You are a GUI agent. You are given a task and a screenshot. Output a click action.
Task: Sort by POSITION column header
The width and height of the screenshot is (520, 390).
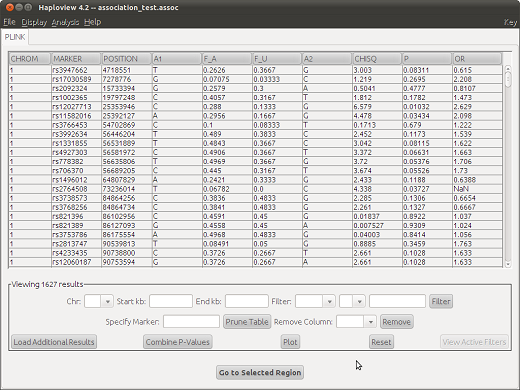pos(126,59)
